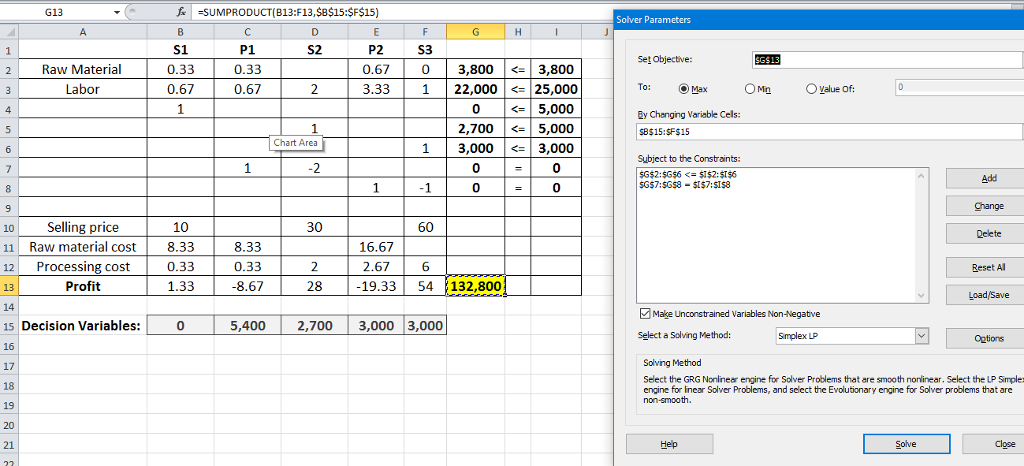This screenshot has width=1024, height=466.
Task: Expand the Select a Solving Method dropdown
Action: click(921, 337)
